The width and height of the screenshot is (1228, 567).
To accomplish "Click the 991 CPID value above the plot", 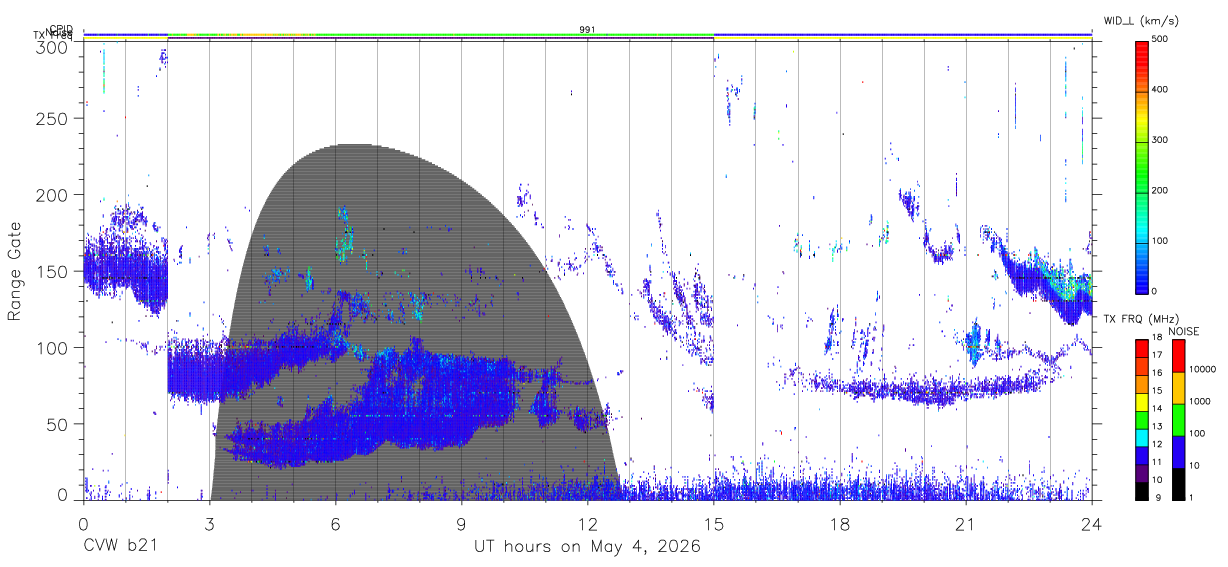I will 587,30.
